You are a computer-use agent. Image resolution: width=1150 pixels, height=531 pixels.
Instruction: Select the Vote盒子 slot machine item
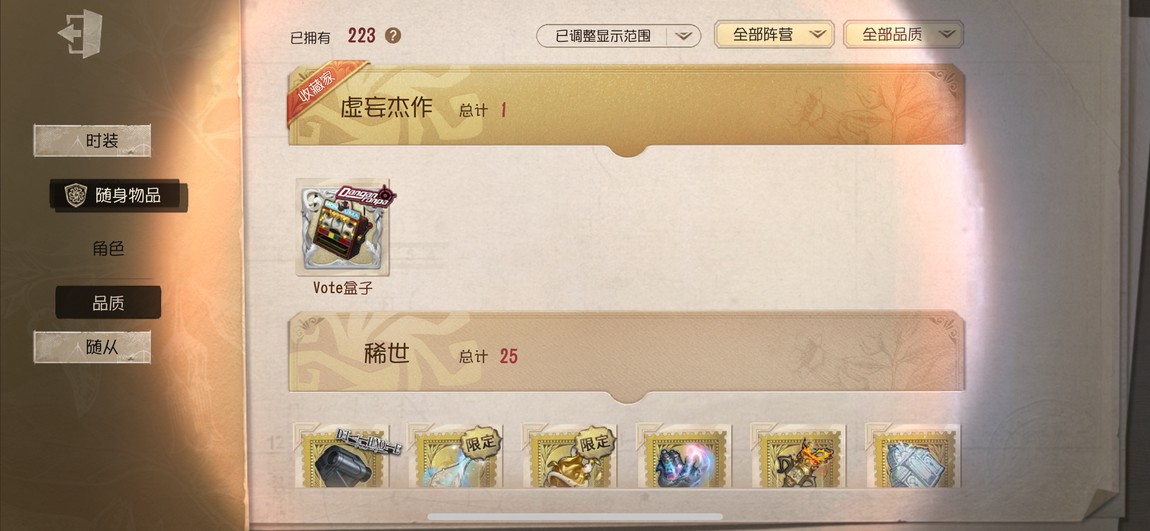tap(343, 228)
